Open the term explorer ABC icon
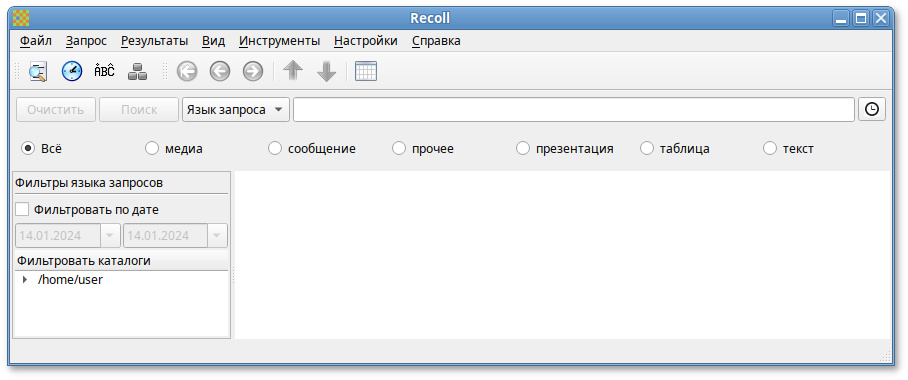This screenshot has height=380, width=908. [104, 71]
